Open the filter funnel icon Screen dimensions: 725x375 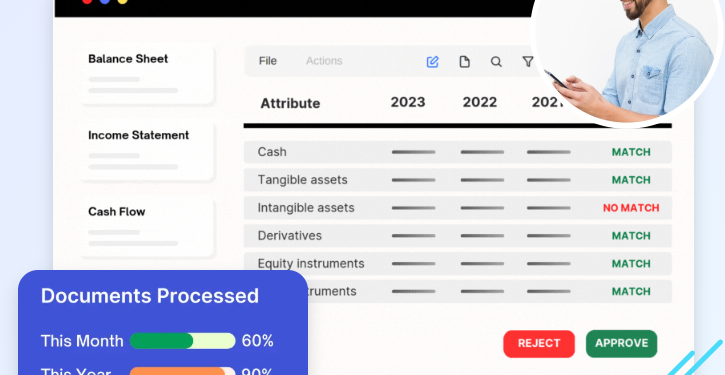coord(528,61)
